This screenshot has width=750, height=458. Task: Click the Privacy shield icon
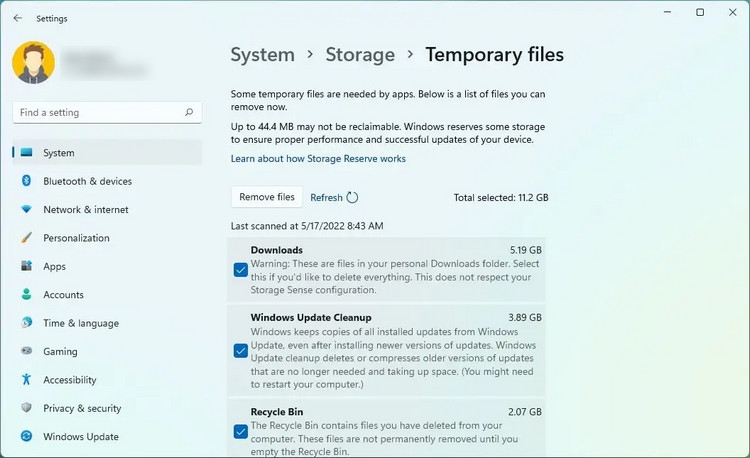(27, 408)
